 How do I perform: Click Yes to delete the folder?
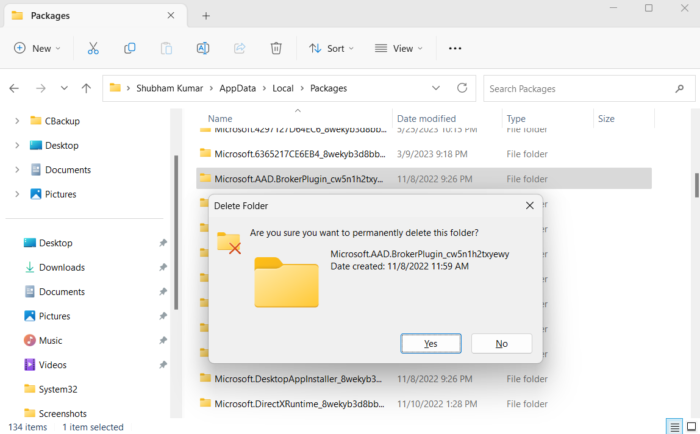(x=431, y=343)
